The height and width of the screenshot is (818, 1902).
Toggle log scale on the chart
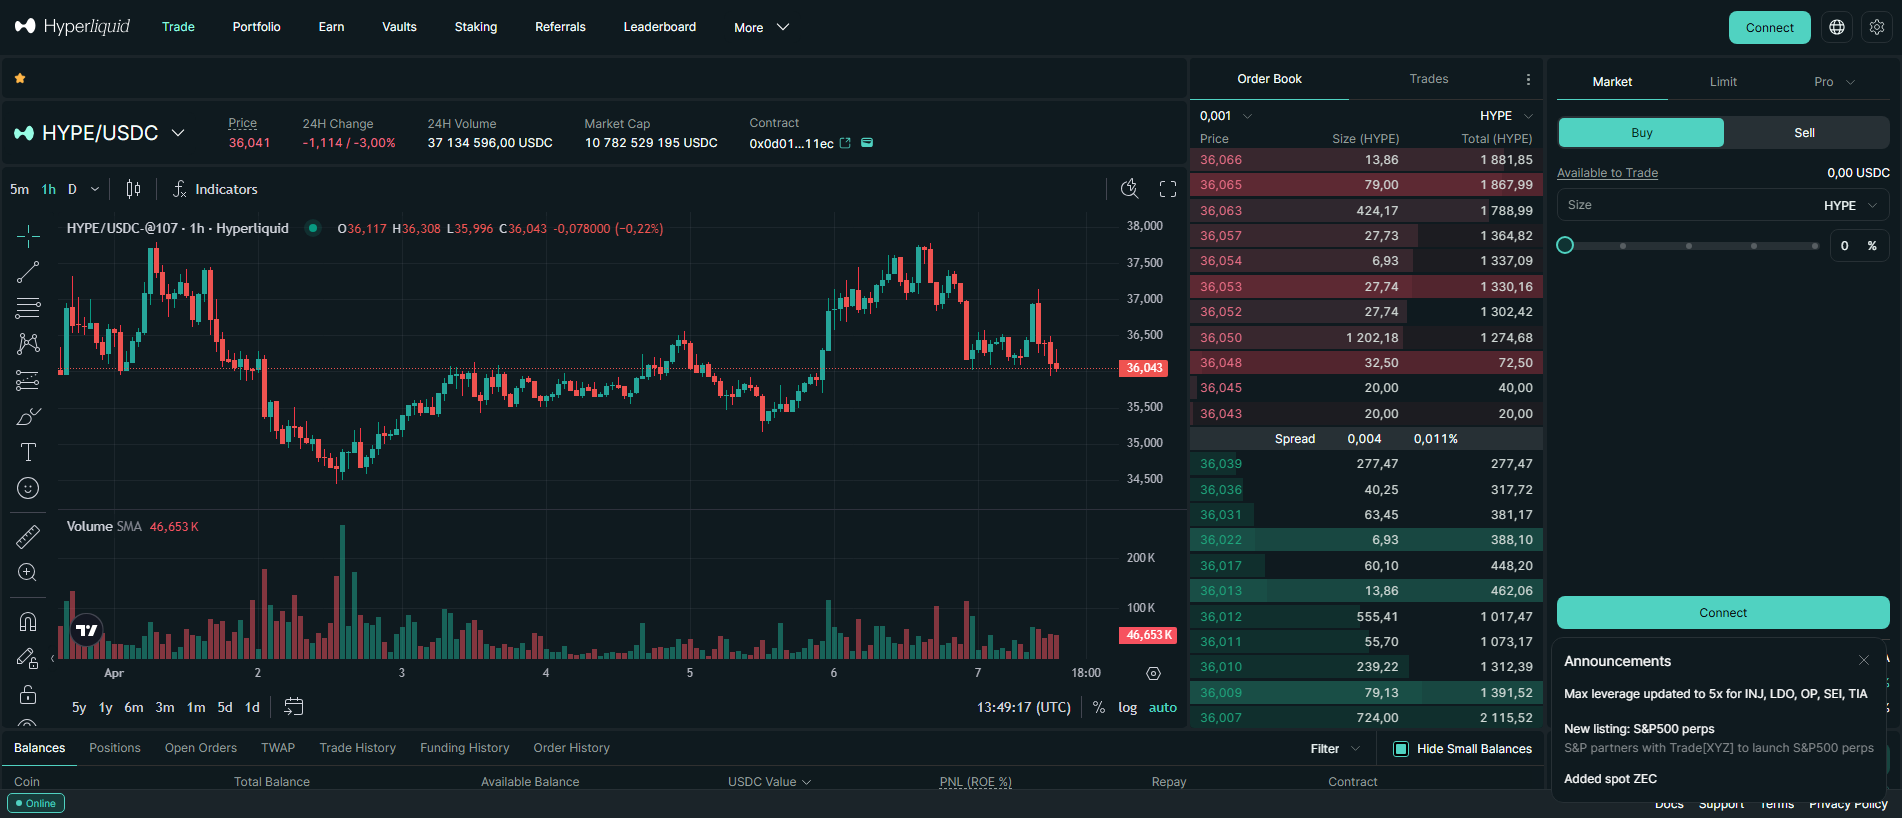[1128, 707]
